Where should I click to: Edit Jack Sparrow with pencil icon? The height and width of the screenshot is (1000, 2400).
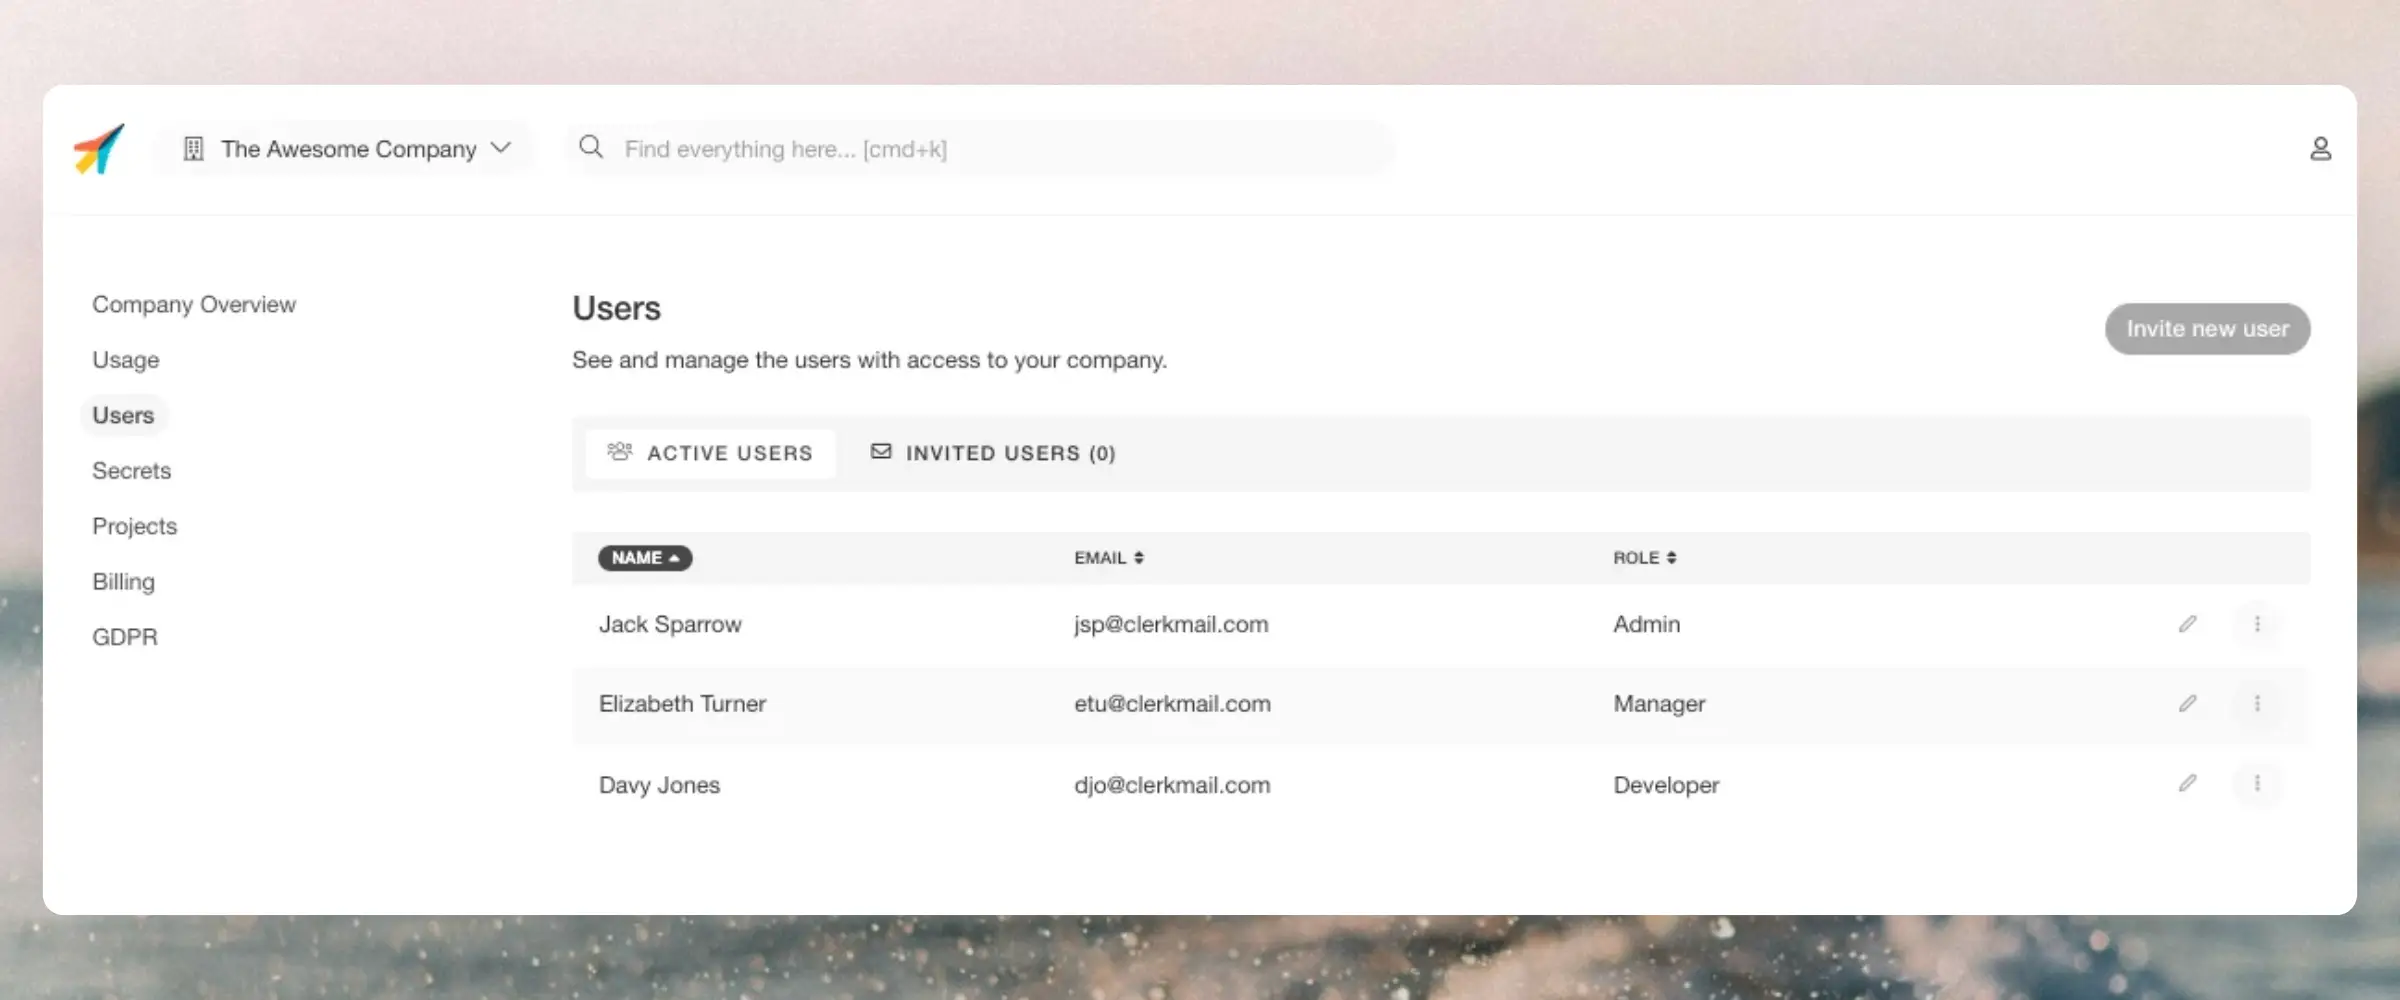(2187, 624)
